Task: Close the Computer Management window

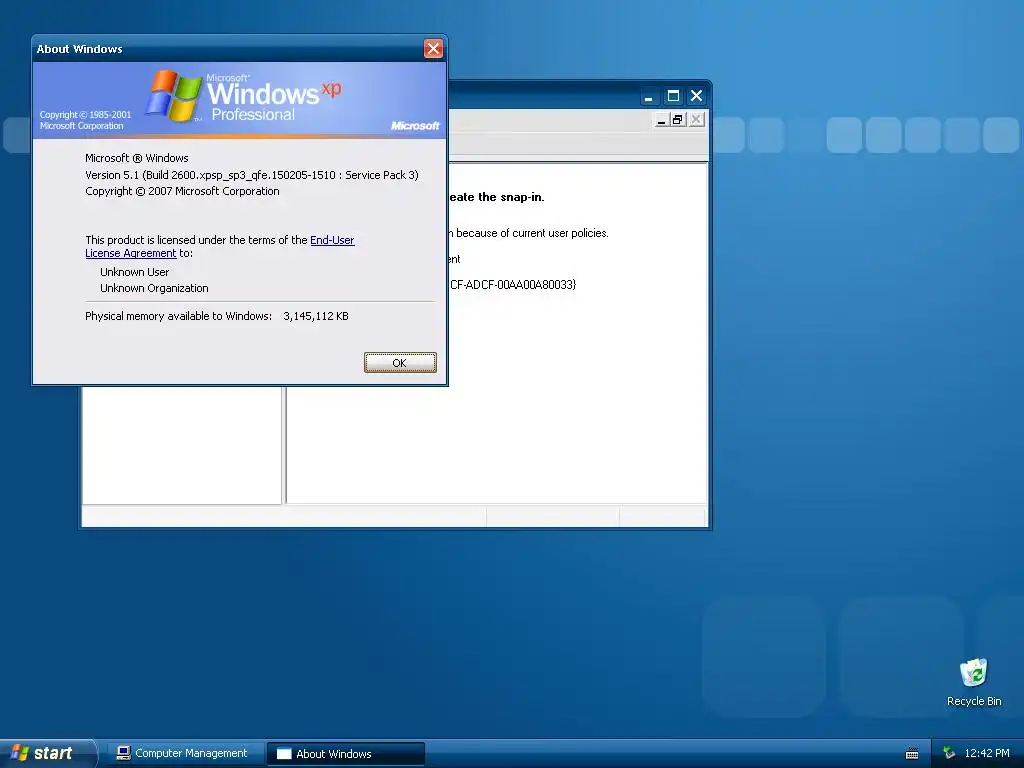Action: 696,96
